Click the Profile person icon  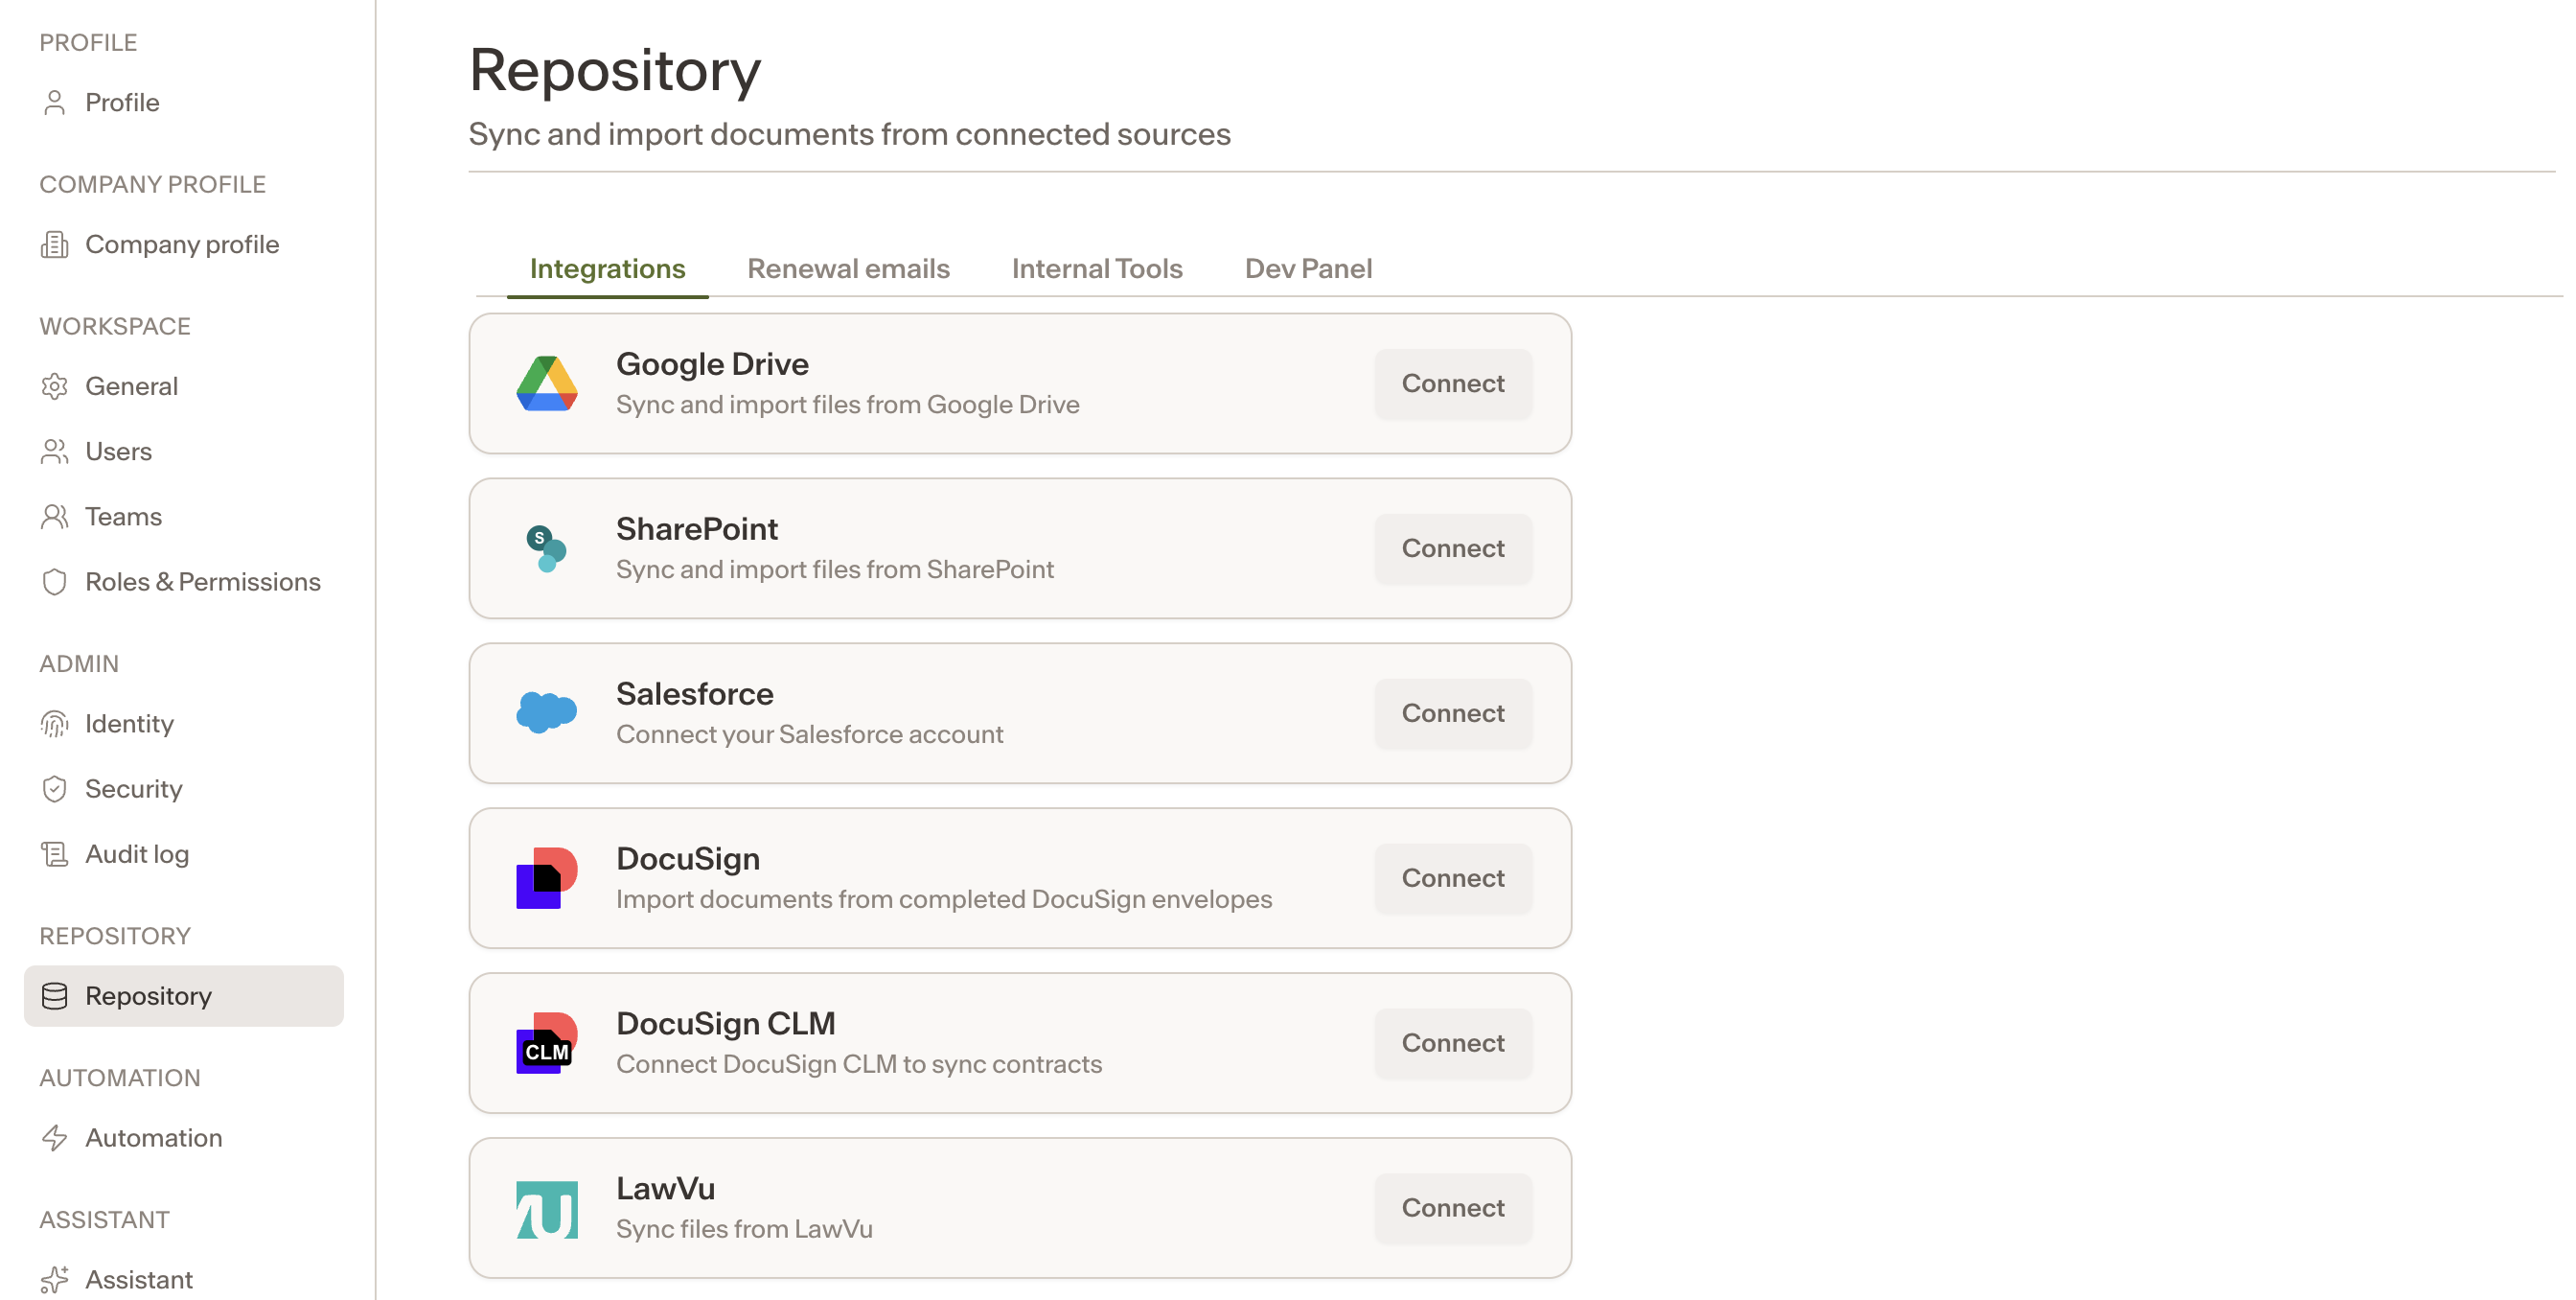pyautogui.click(x=55, y=103)
